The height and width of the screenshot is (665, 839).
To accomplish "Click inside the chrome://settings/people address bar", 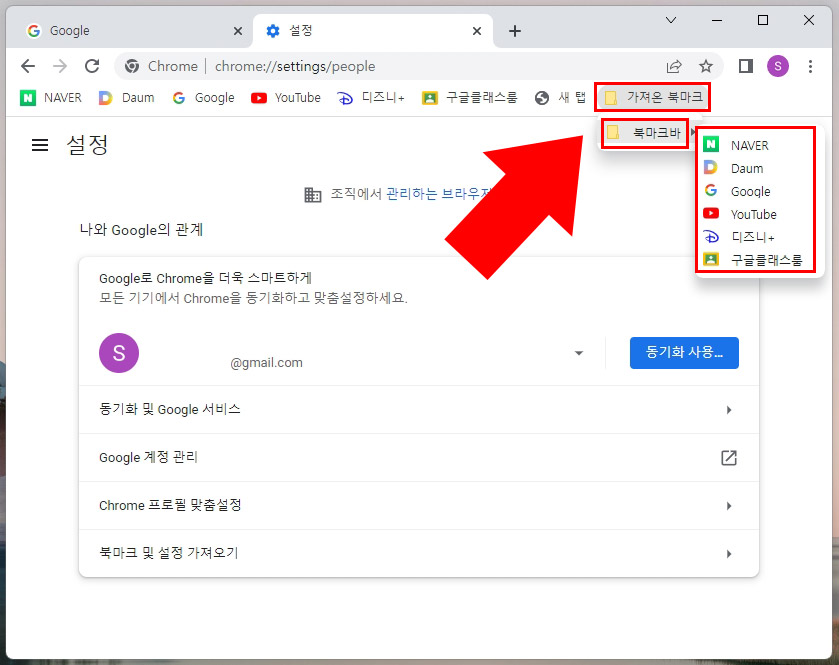I will [300, 65].
